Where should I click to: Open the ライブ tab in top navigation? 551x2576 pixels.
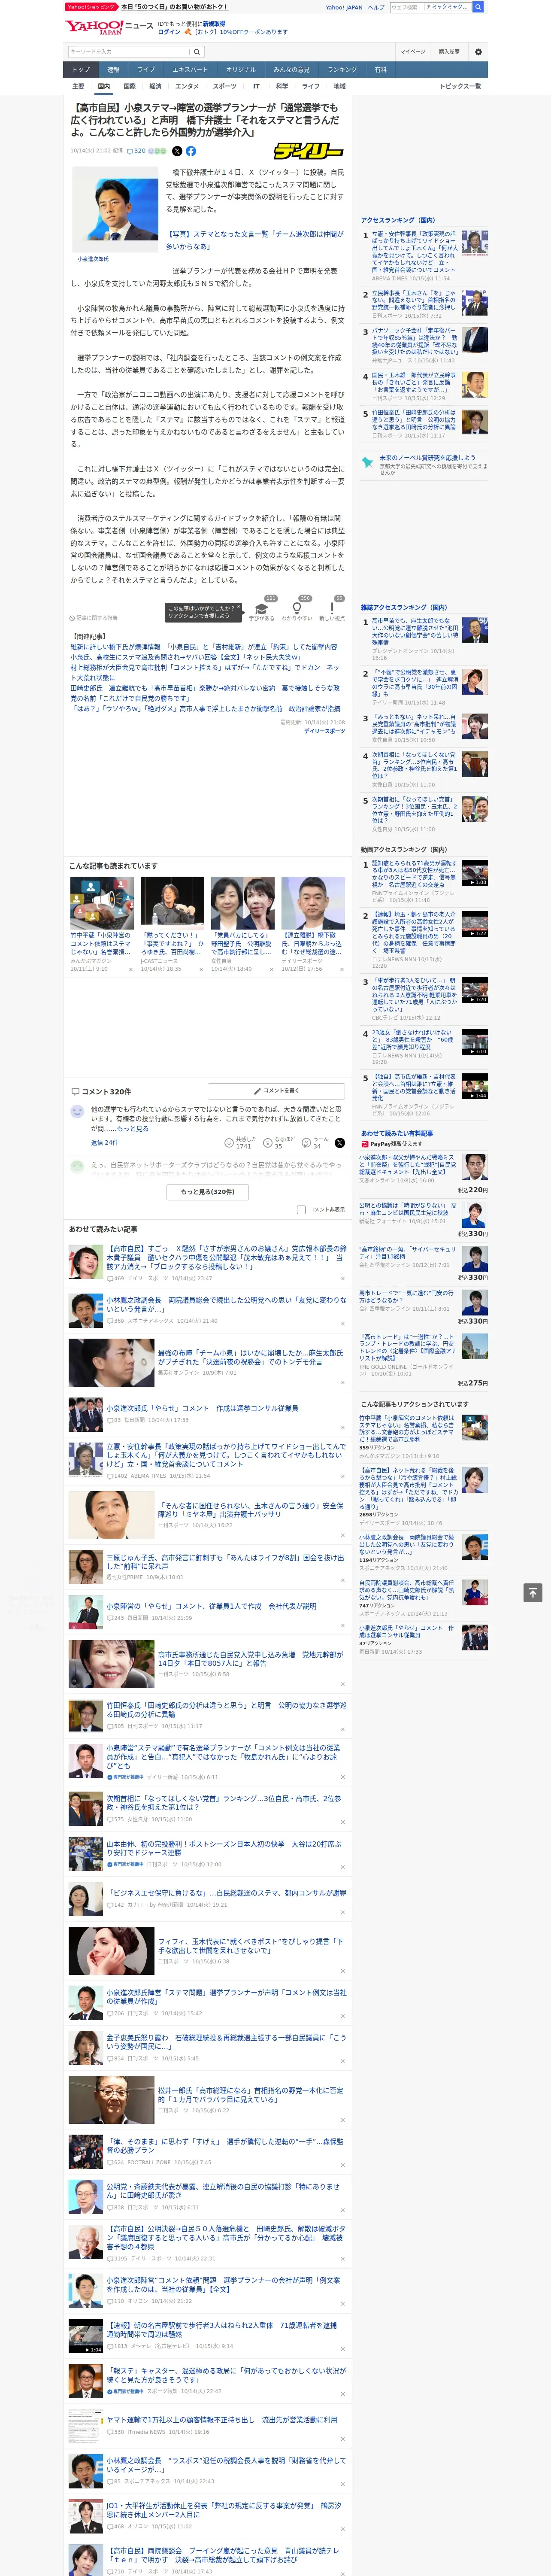(146, 70)
